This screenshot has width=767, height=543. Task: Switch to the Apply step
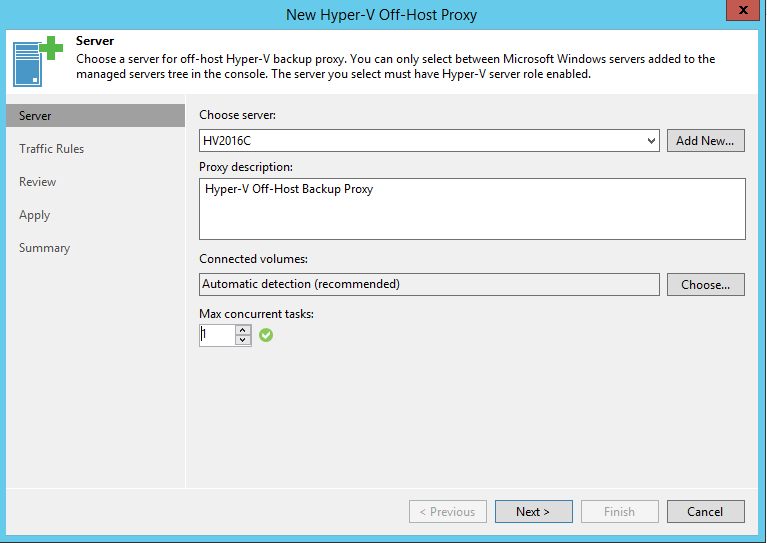pyautogui.click(x=35, y=215)
